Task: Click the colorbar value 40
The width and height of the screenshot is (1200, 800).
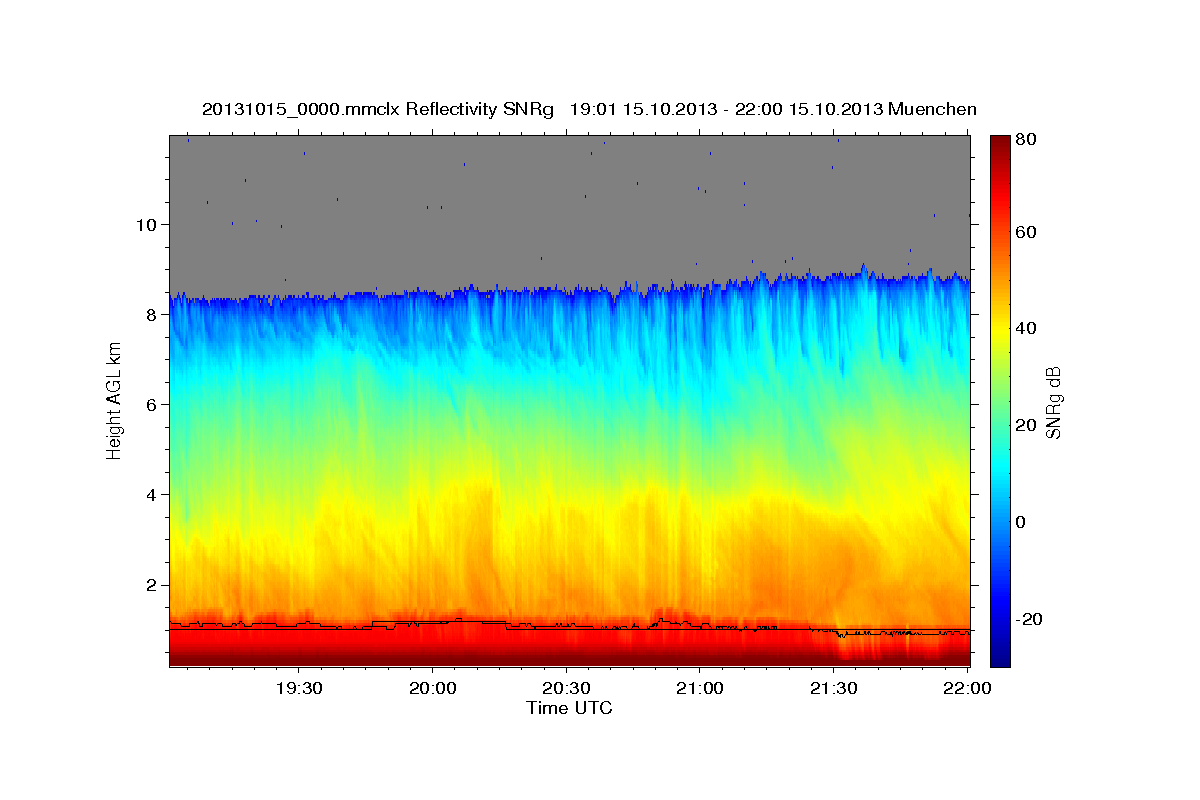Action: (x=1028, y=328)
